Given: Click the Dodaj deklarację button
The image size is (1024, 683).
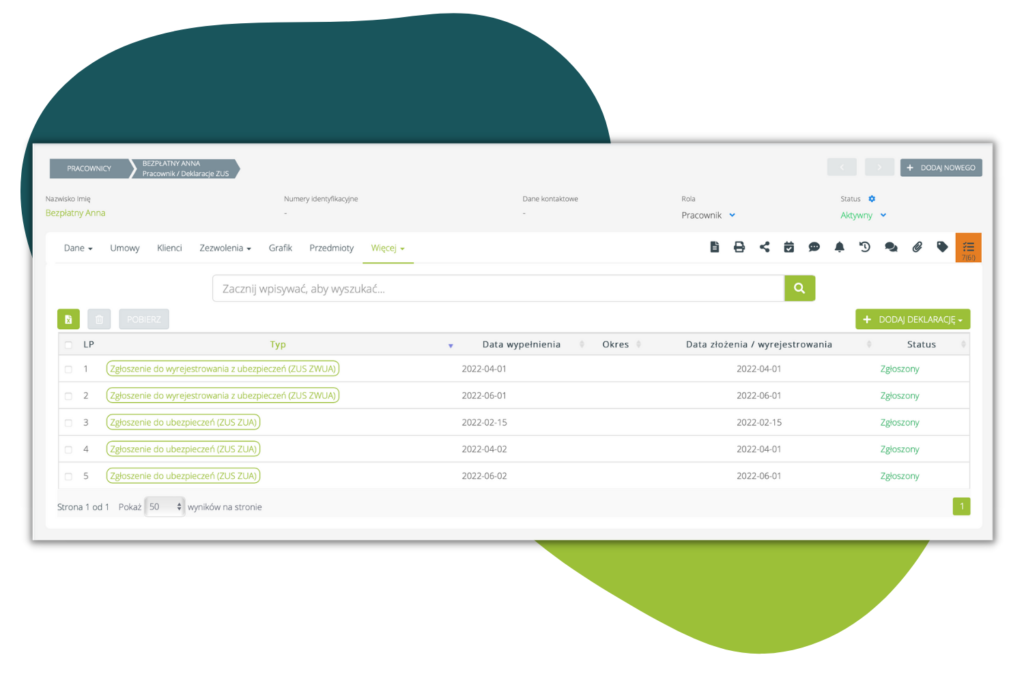Looking at the screenshot, I should pos(912,319).
